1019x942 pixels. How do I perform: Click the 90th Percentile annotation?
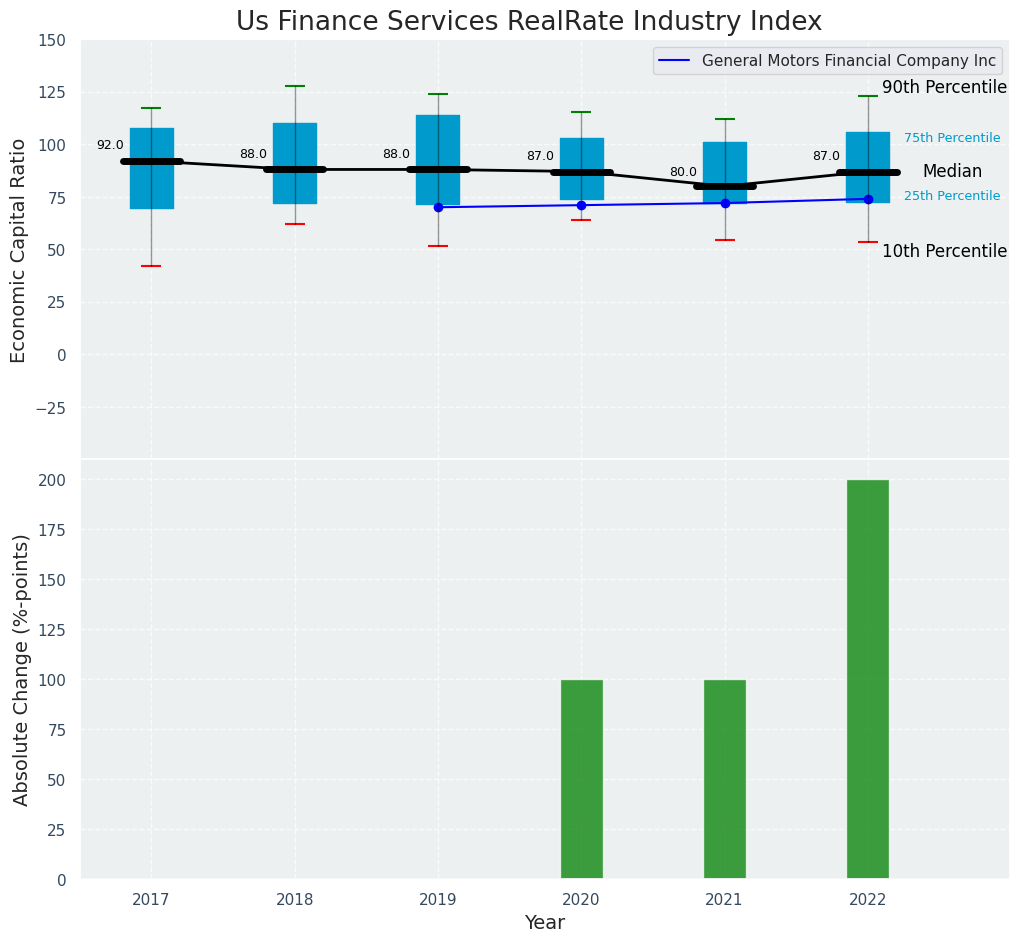(x=944, y=88)
